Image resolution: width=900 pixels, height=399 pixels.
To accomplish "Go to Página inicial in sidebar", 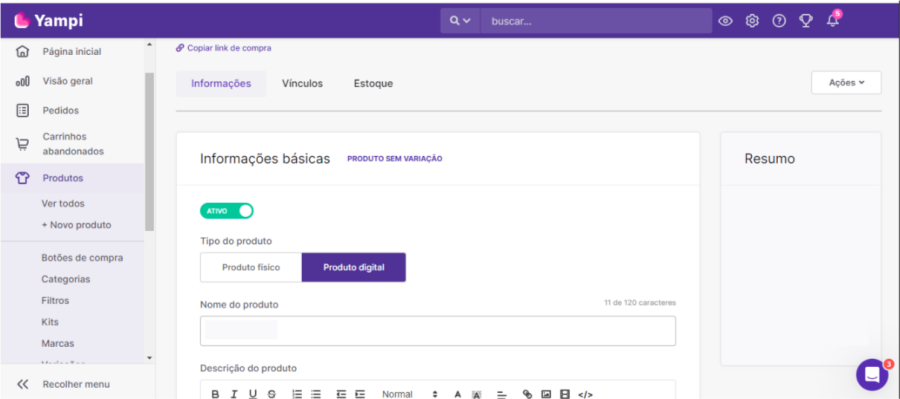I will (72, 52).
